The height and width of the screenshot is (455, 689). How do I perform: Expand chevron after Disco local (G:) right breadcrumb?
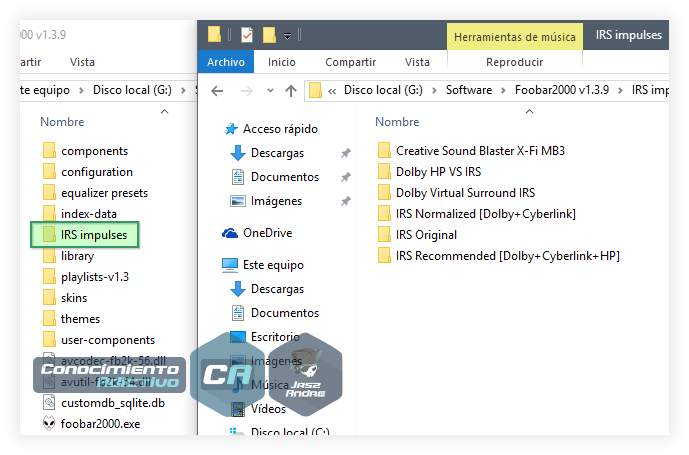coord(434,91)
